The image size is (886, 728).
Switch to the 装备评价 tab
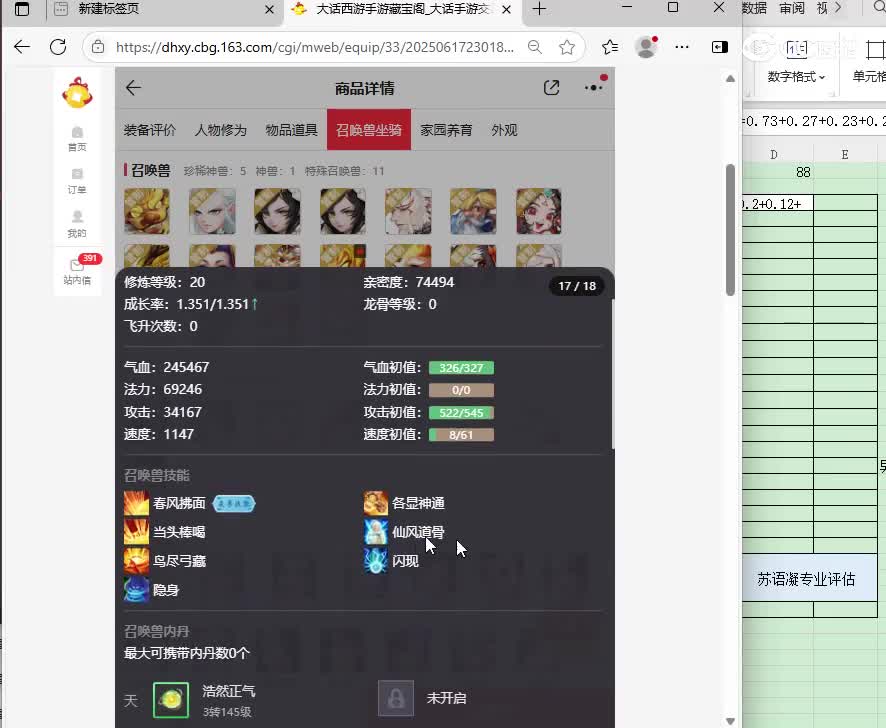pos(150,130)
